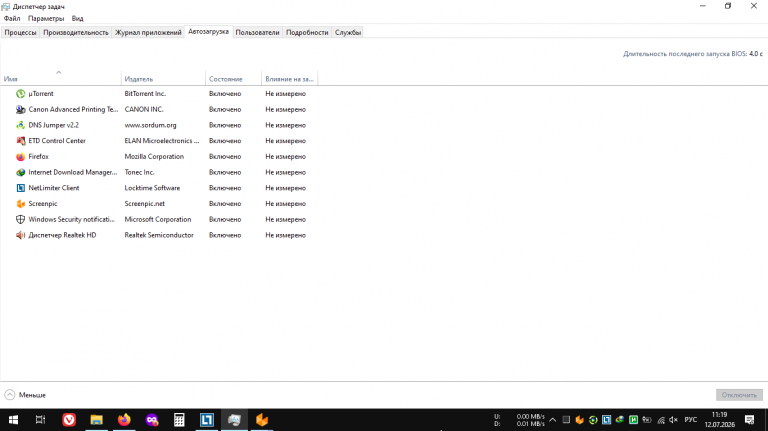Viewport: 768px width, 431px height.
Task: Sort the list by the Имя column
Action: [61, 78]
